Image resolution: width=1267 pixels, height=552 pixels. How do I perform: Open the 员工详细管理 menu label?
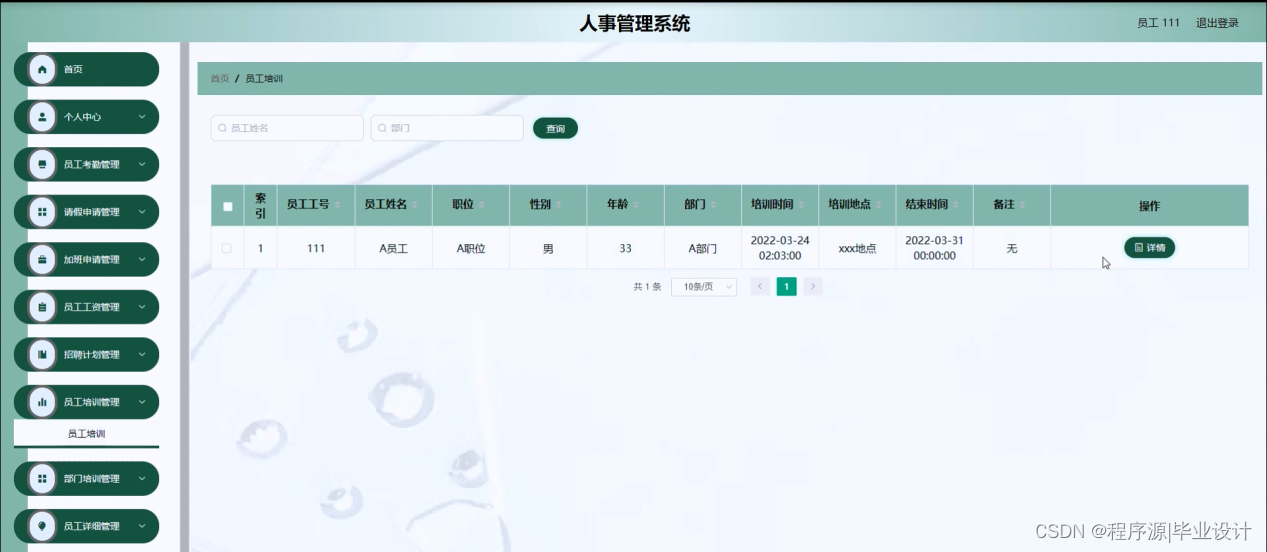click(x=91, y=526)
